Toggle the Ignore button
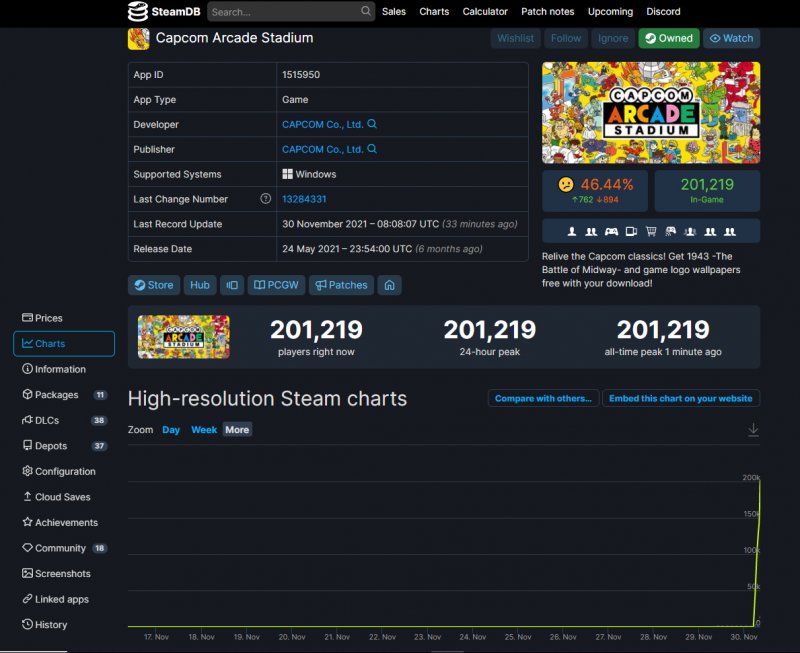 pyautogui.click(x=612, y=38)
